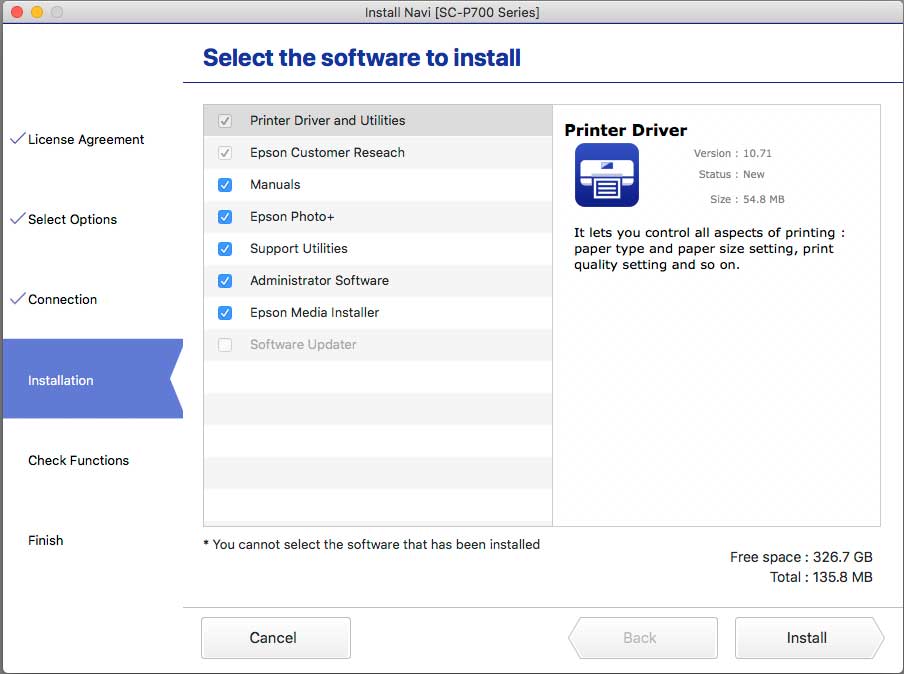This screenshot has width=904, height=674.
Task: Close the Install Navi window
Action: 17,12
